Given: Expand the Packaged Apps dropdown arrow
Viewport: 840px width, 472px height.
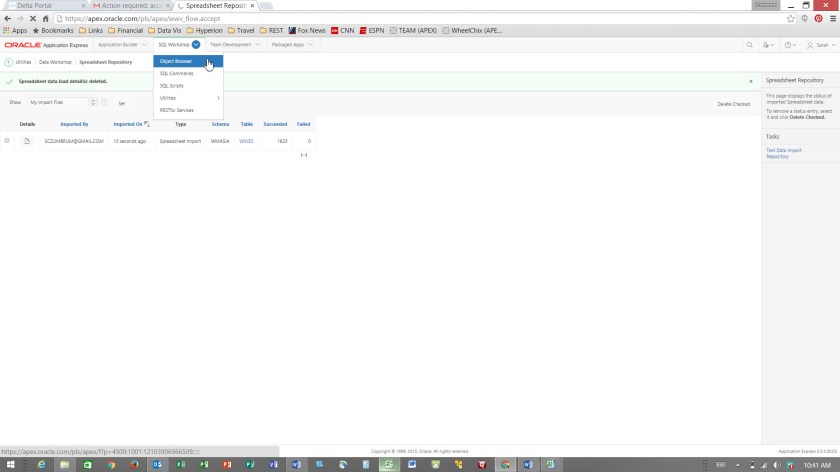Looking at the screenshot, I should (x=312, y=45).
